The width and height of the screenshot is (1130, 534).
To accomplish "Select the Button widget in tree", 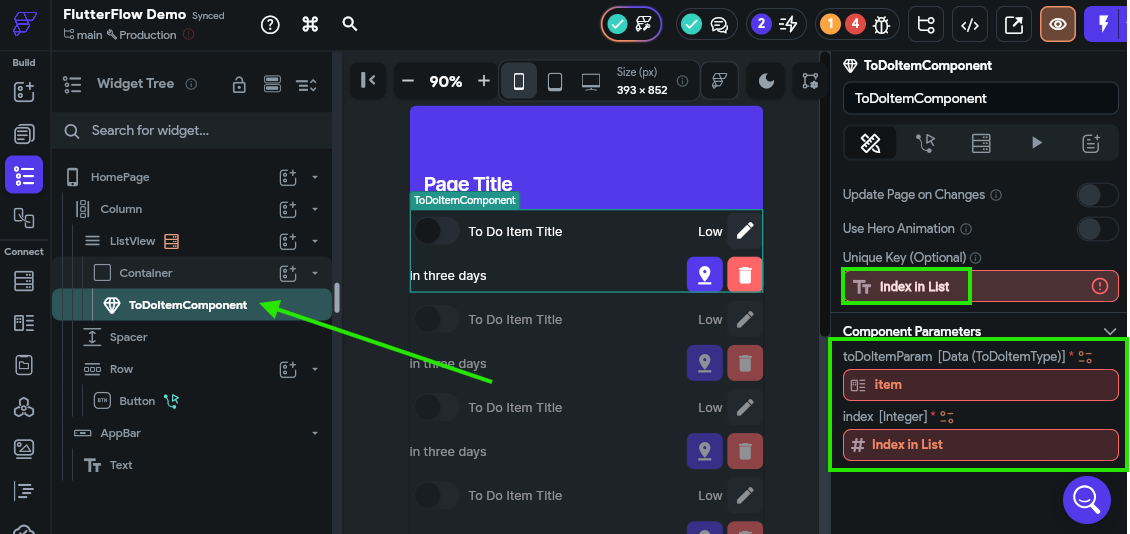I will click(x=137, y=401).
